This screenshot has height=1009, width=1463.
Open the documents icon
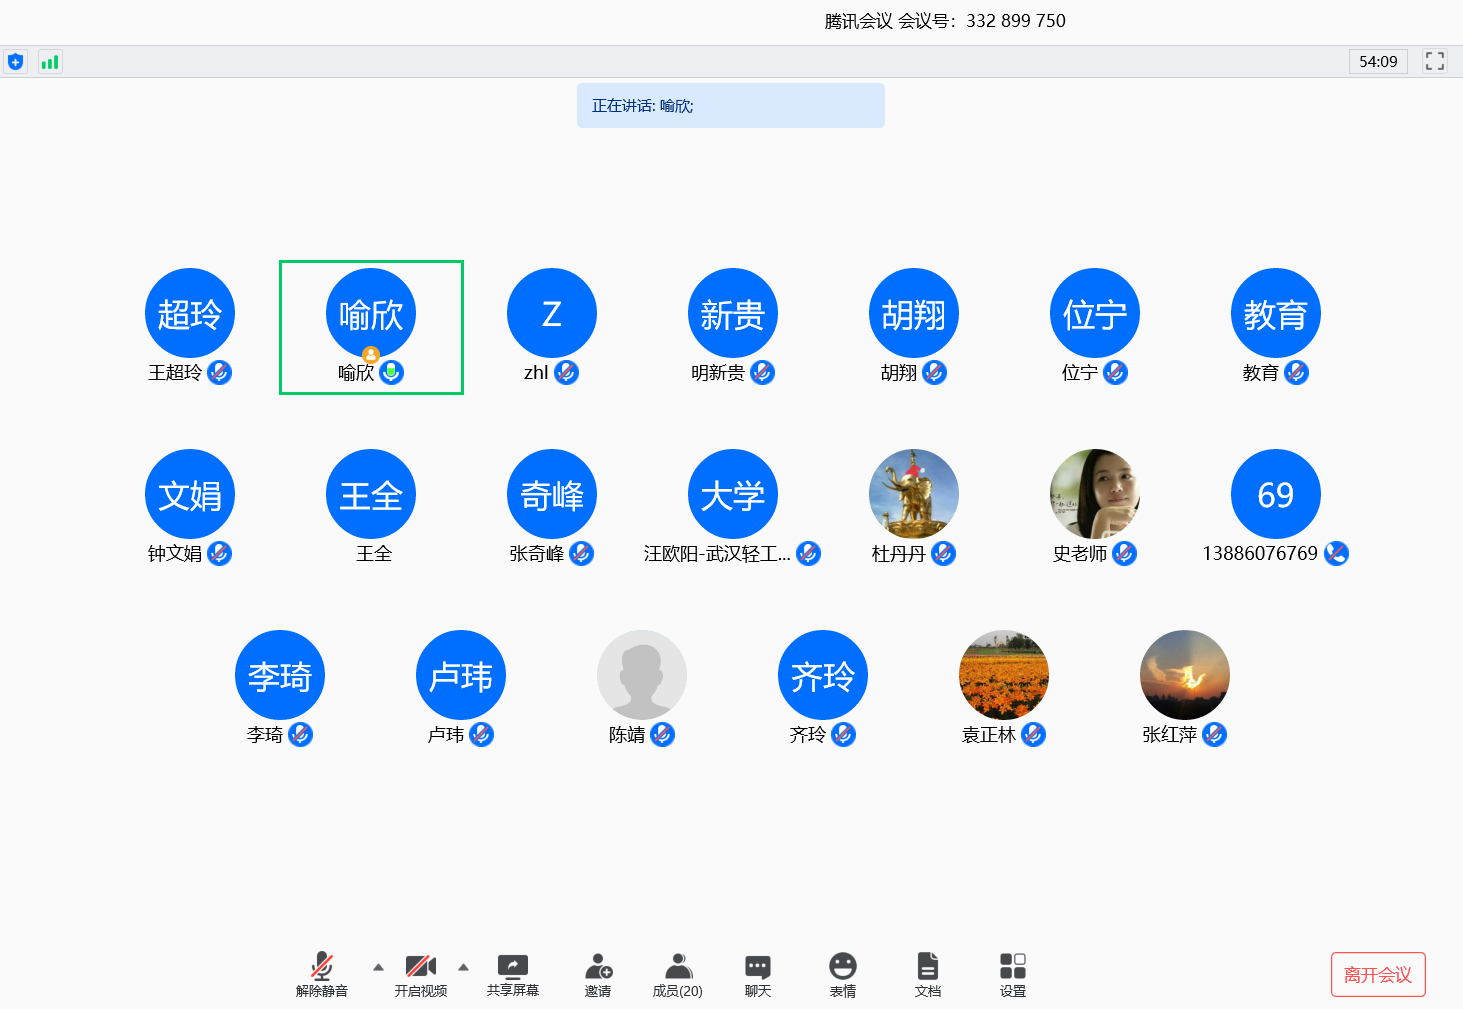(927, 967)
